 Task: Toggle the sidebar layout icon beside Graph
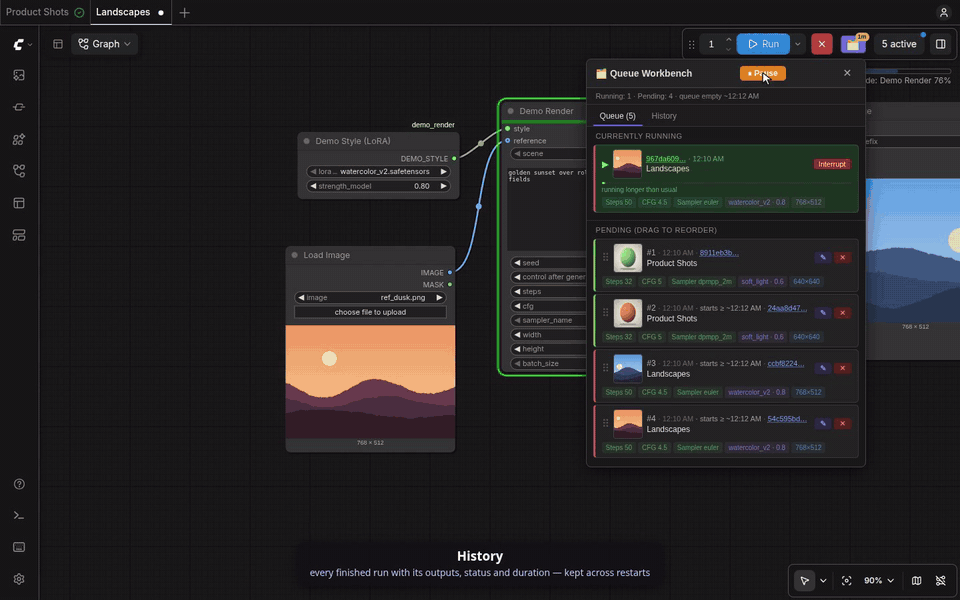pos(58,44)
